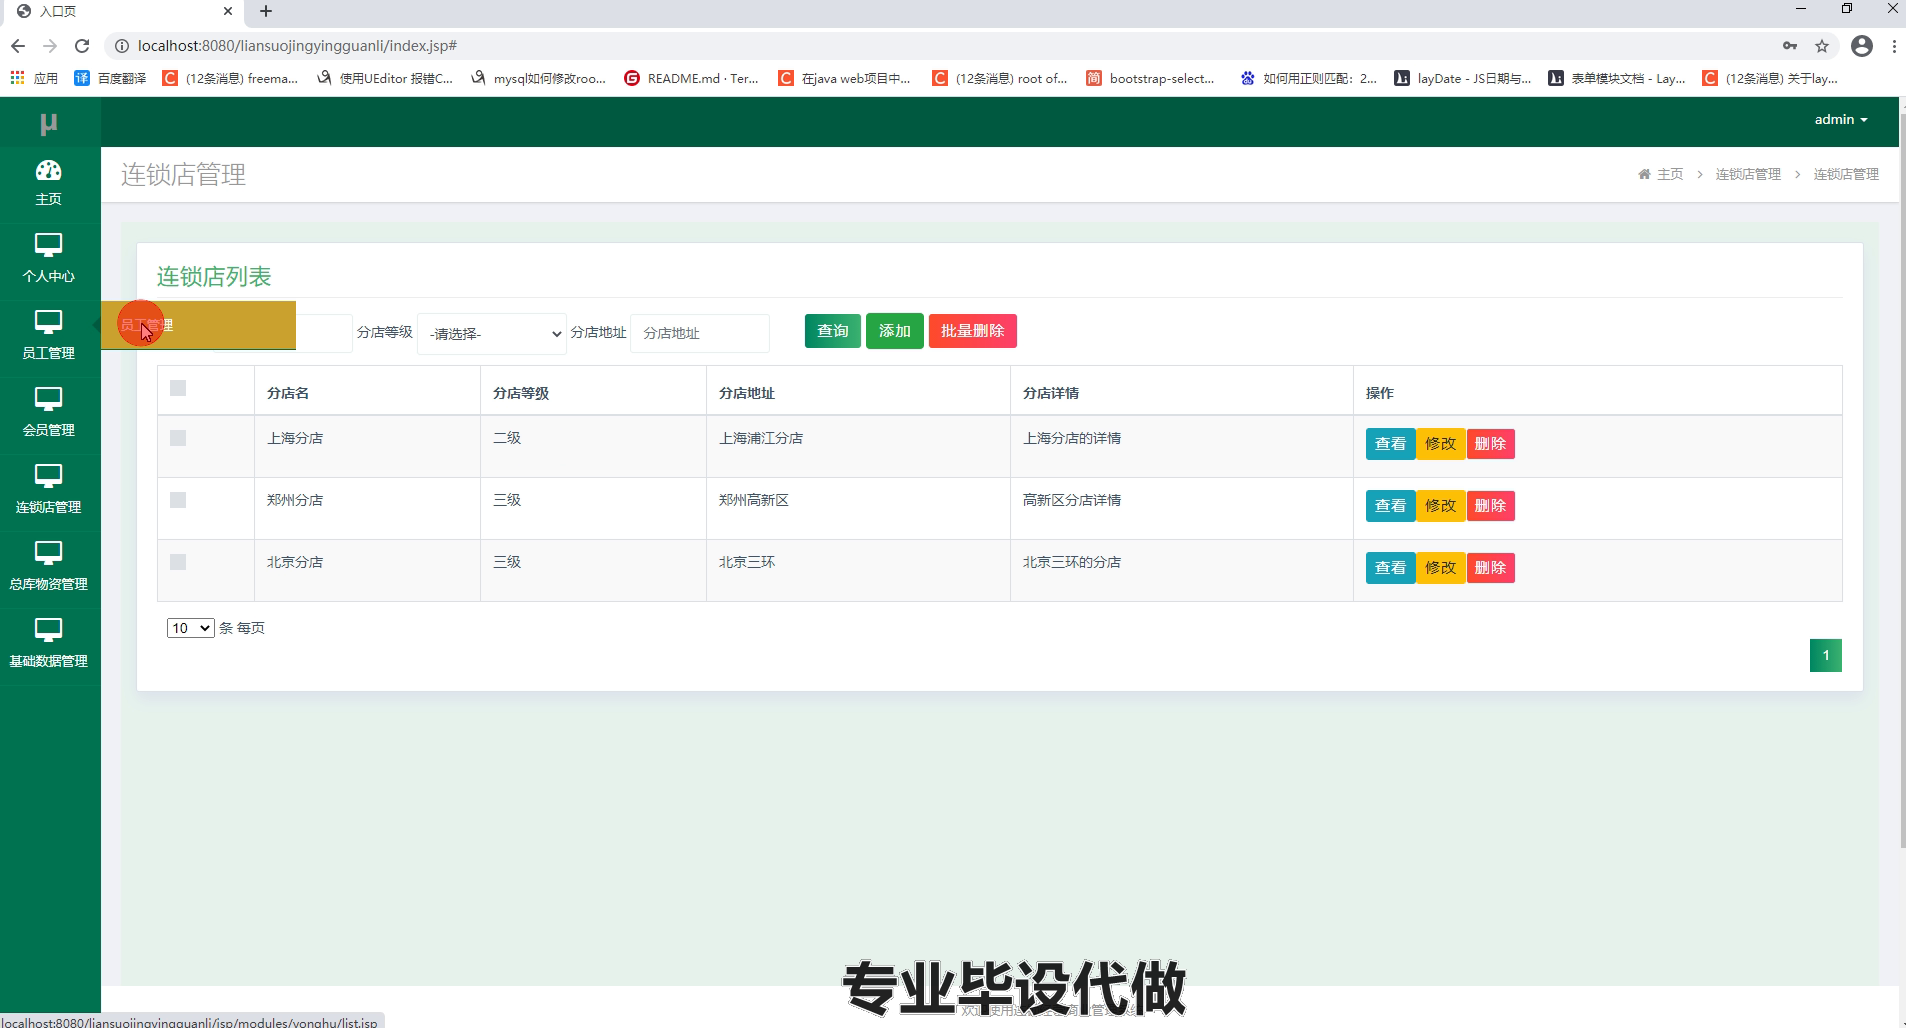The image size is (1906, 1028).
Task: Open saved password key icon
Action: pyautogui.click(x=1790, y=46)
